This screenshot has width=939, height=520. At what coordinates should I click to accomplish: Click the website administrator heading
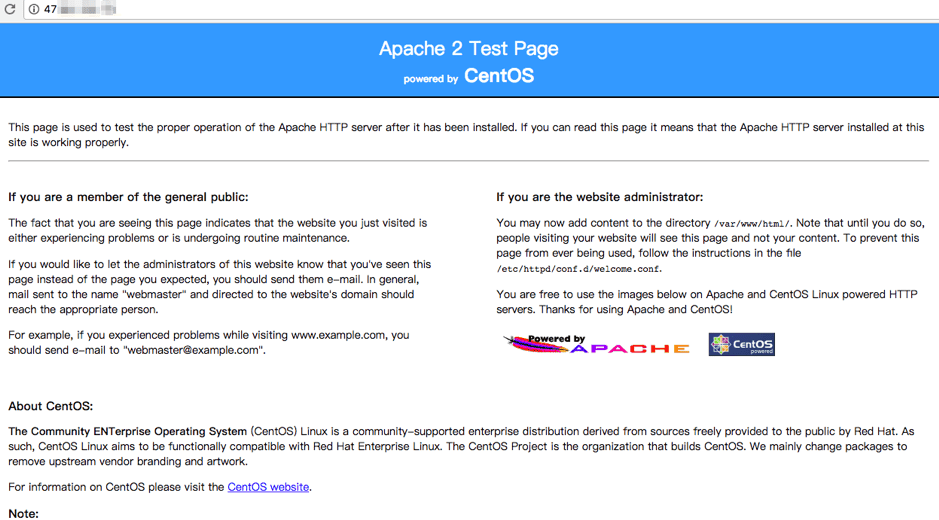click(599, 197)
